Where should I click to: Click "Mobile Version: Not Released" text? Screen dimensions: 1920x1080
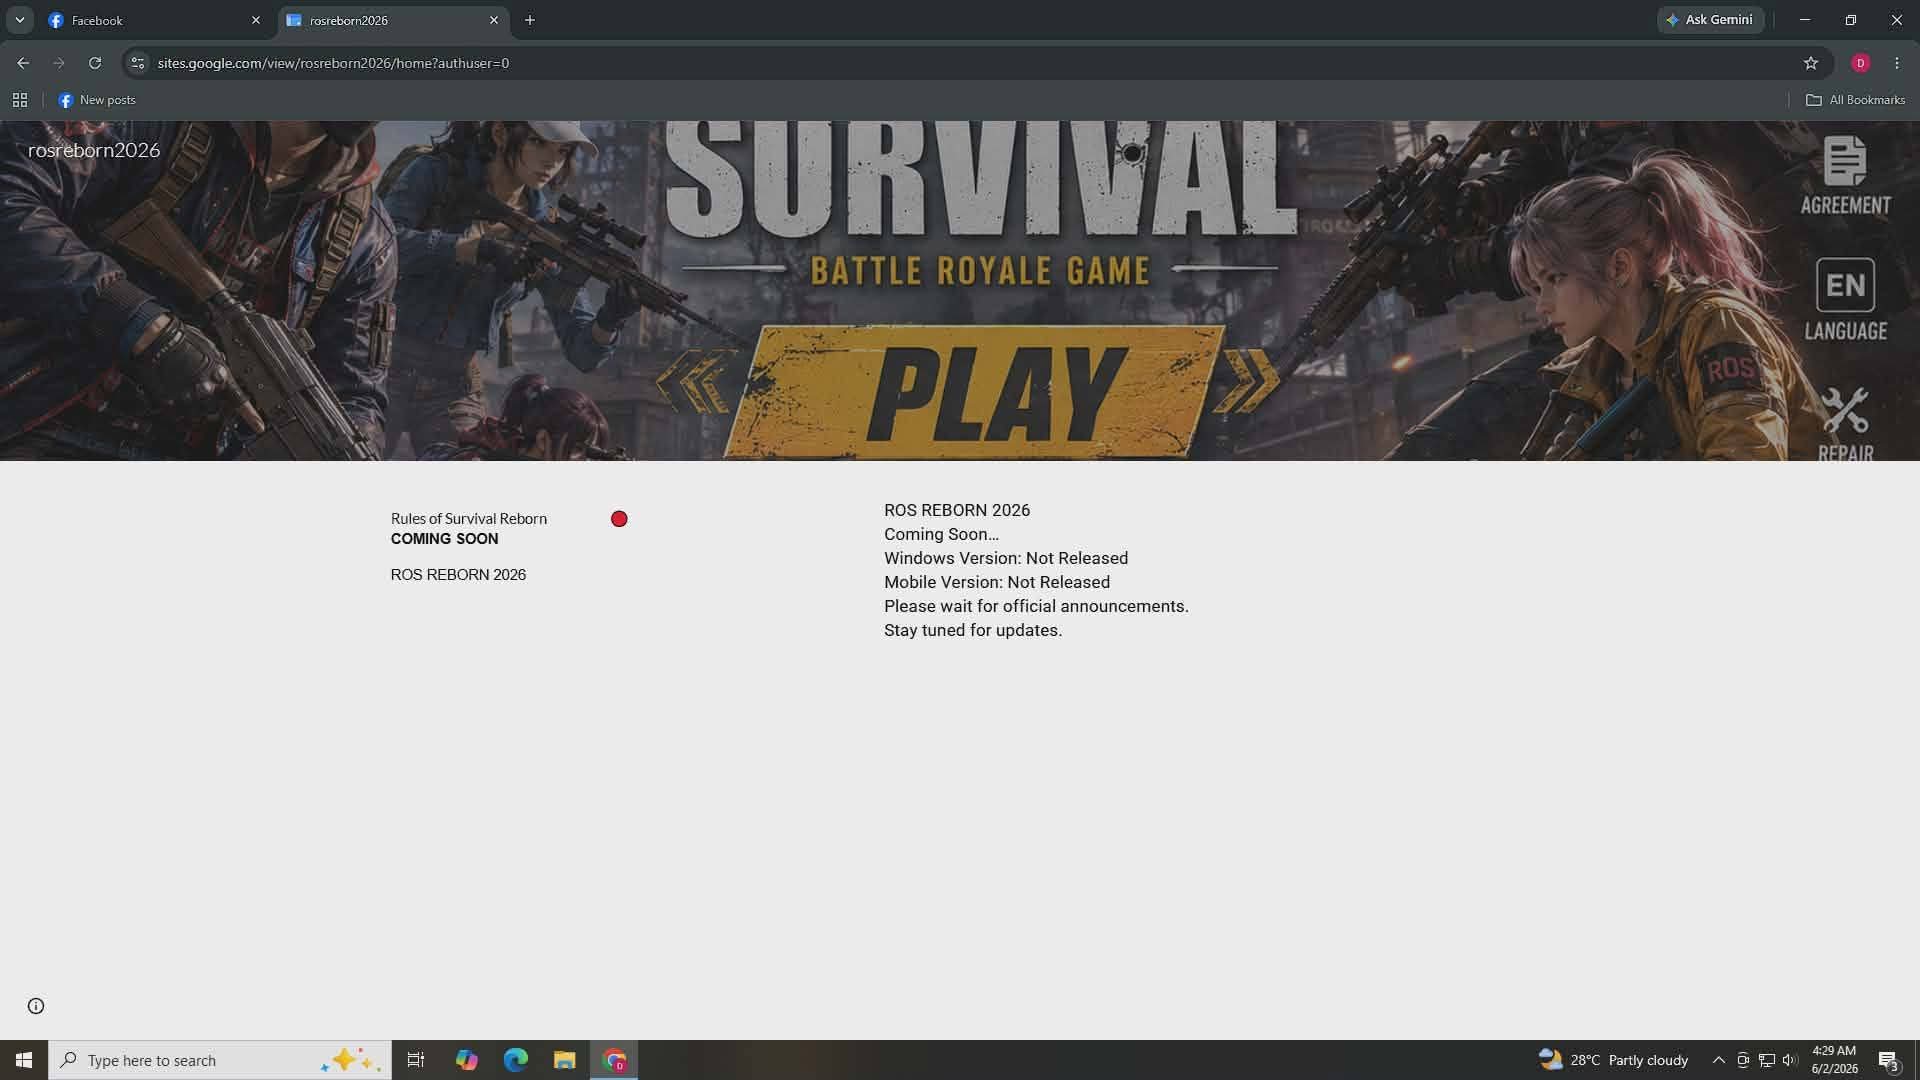[997, 582]
